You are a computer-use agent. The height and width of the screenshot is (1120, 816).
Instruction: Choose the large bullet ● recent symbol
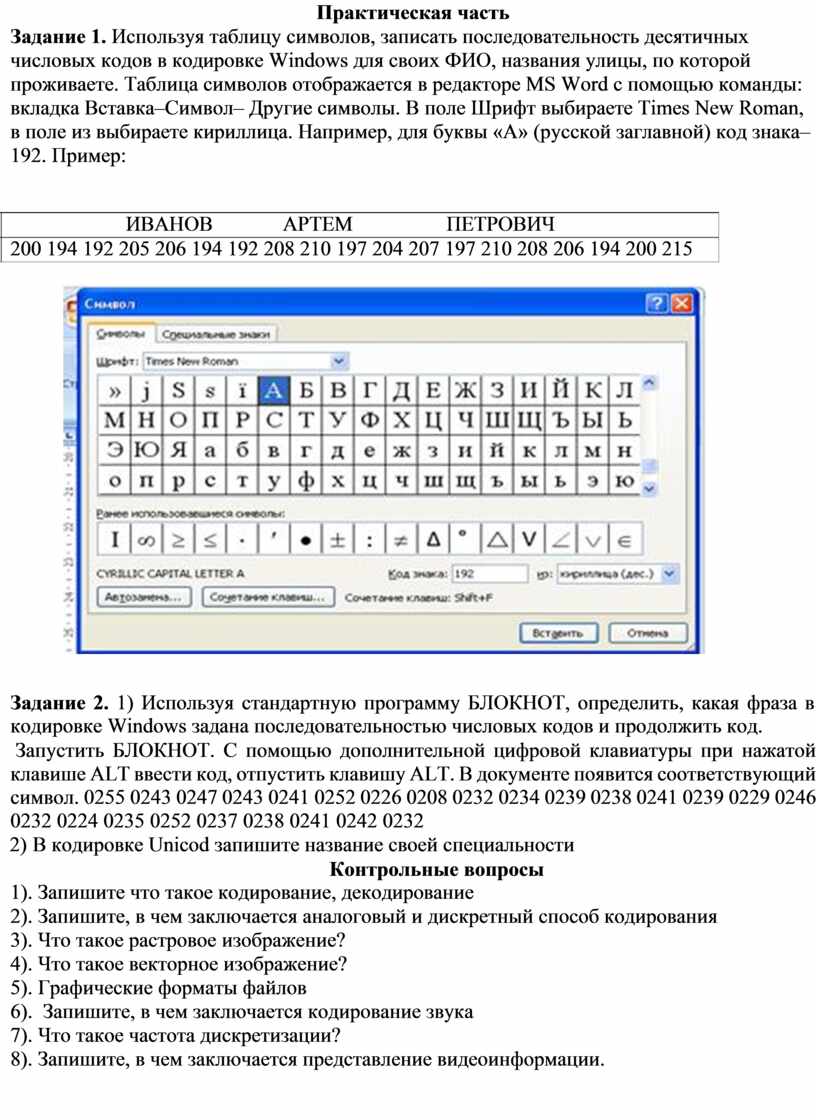point(306,539)
